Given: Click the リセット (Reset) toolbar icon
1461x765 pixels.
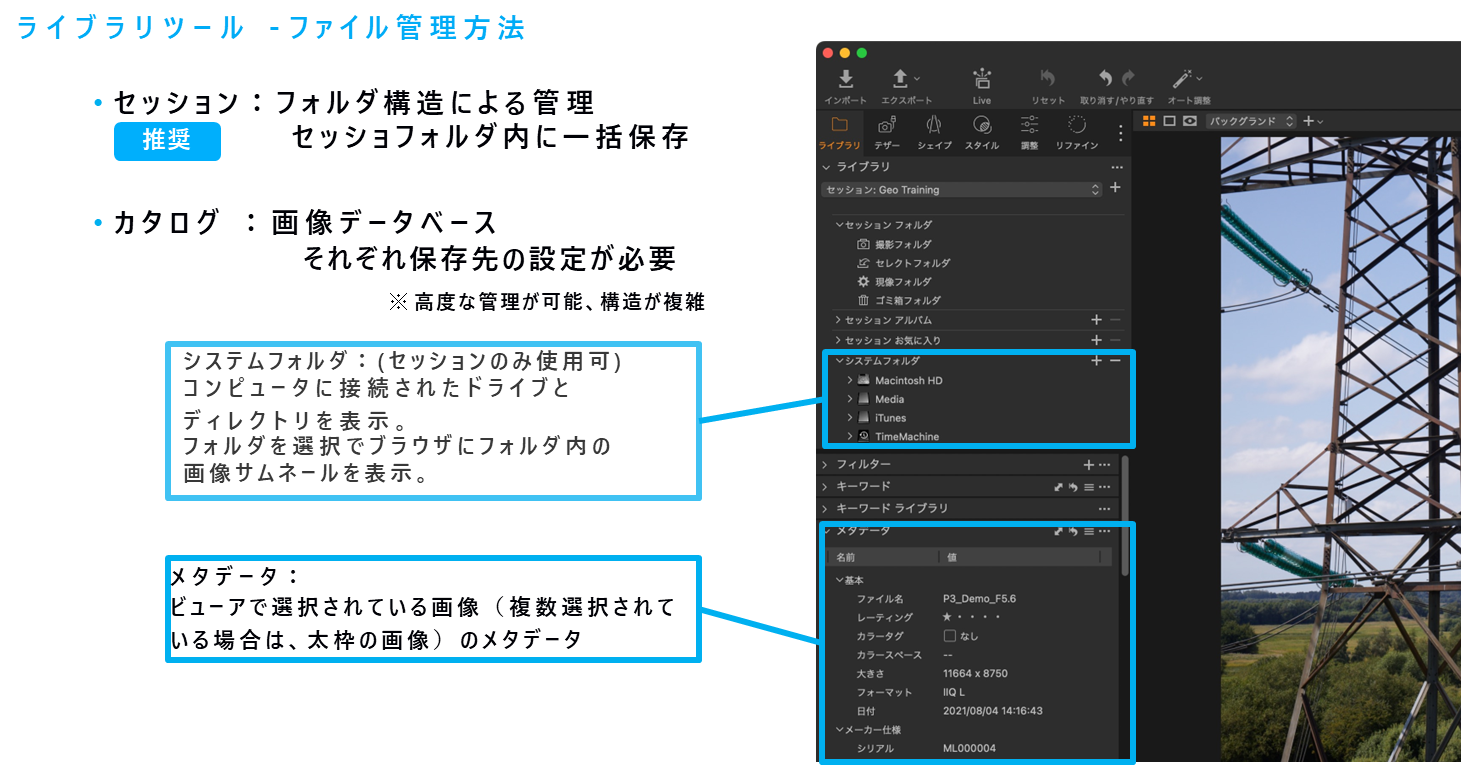Looking at the screenshot, I should click(1047, 78).
